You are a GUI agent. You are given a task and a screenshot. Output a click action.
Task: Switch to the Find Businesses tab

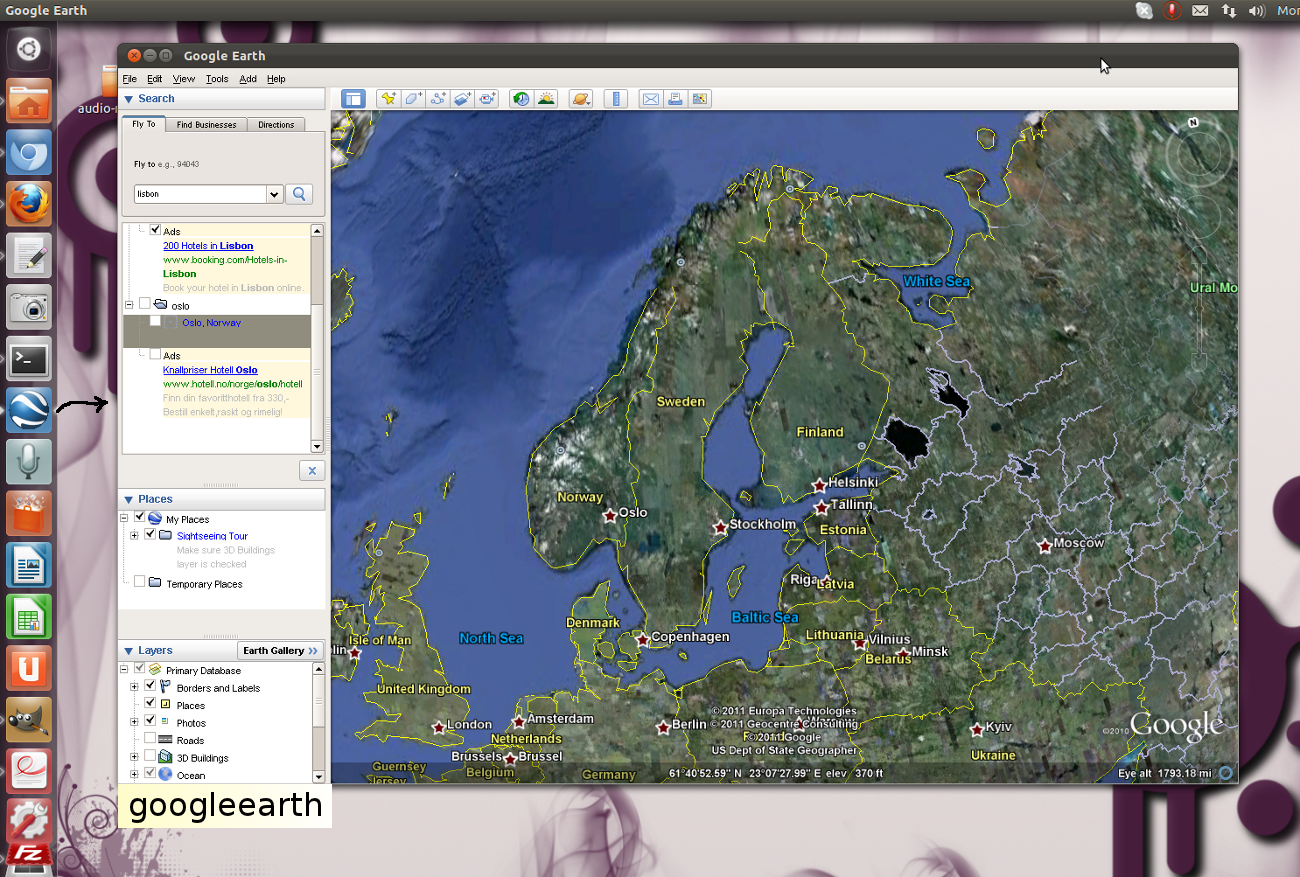207,125
